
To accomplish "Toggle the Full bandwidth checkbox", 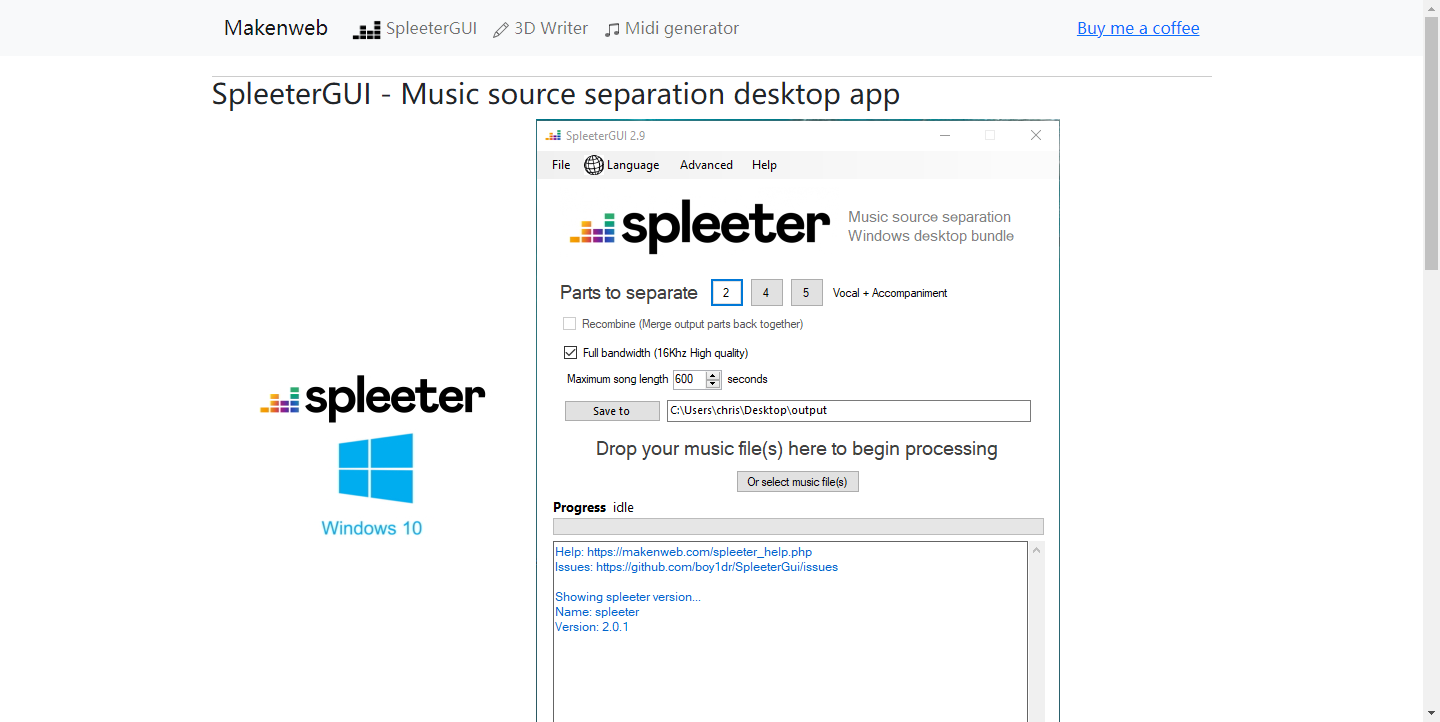I will pos(570,353).
